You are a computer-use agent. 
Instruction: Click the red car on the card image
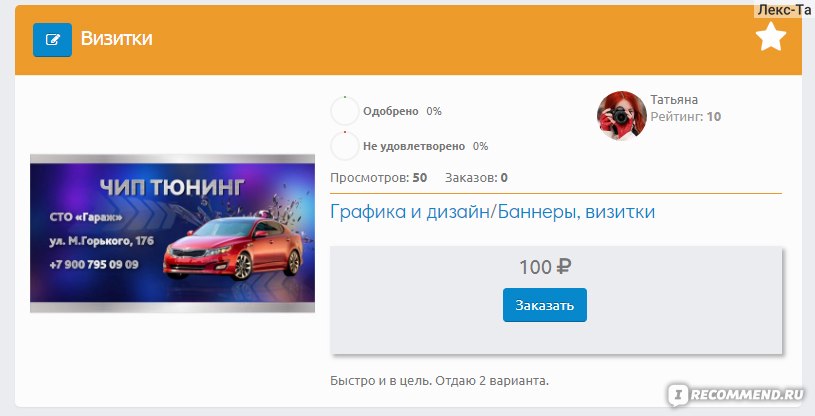pyautogui.click(x=232, y=248)
